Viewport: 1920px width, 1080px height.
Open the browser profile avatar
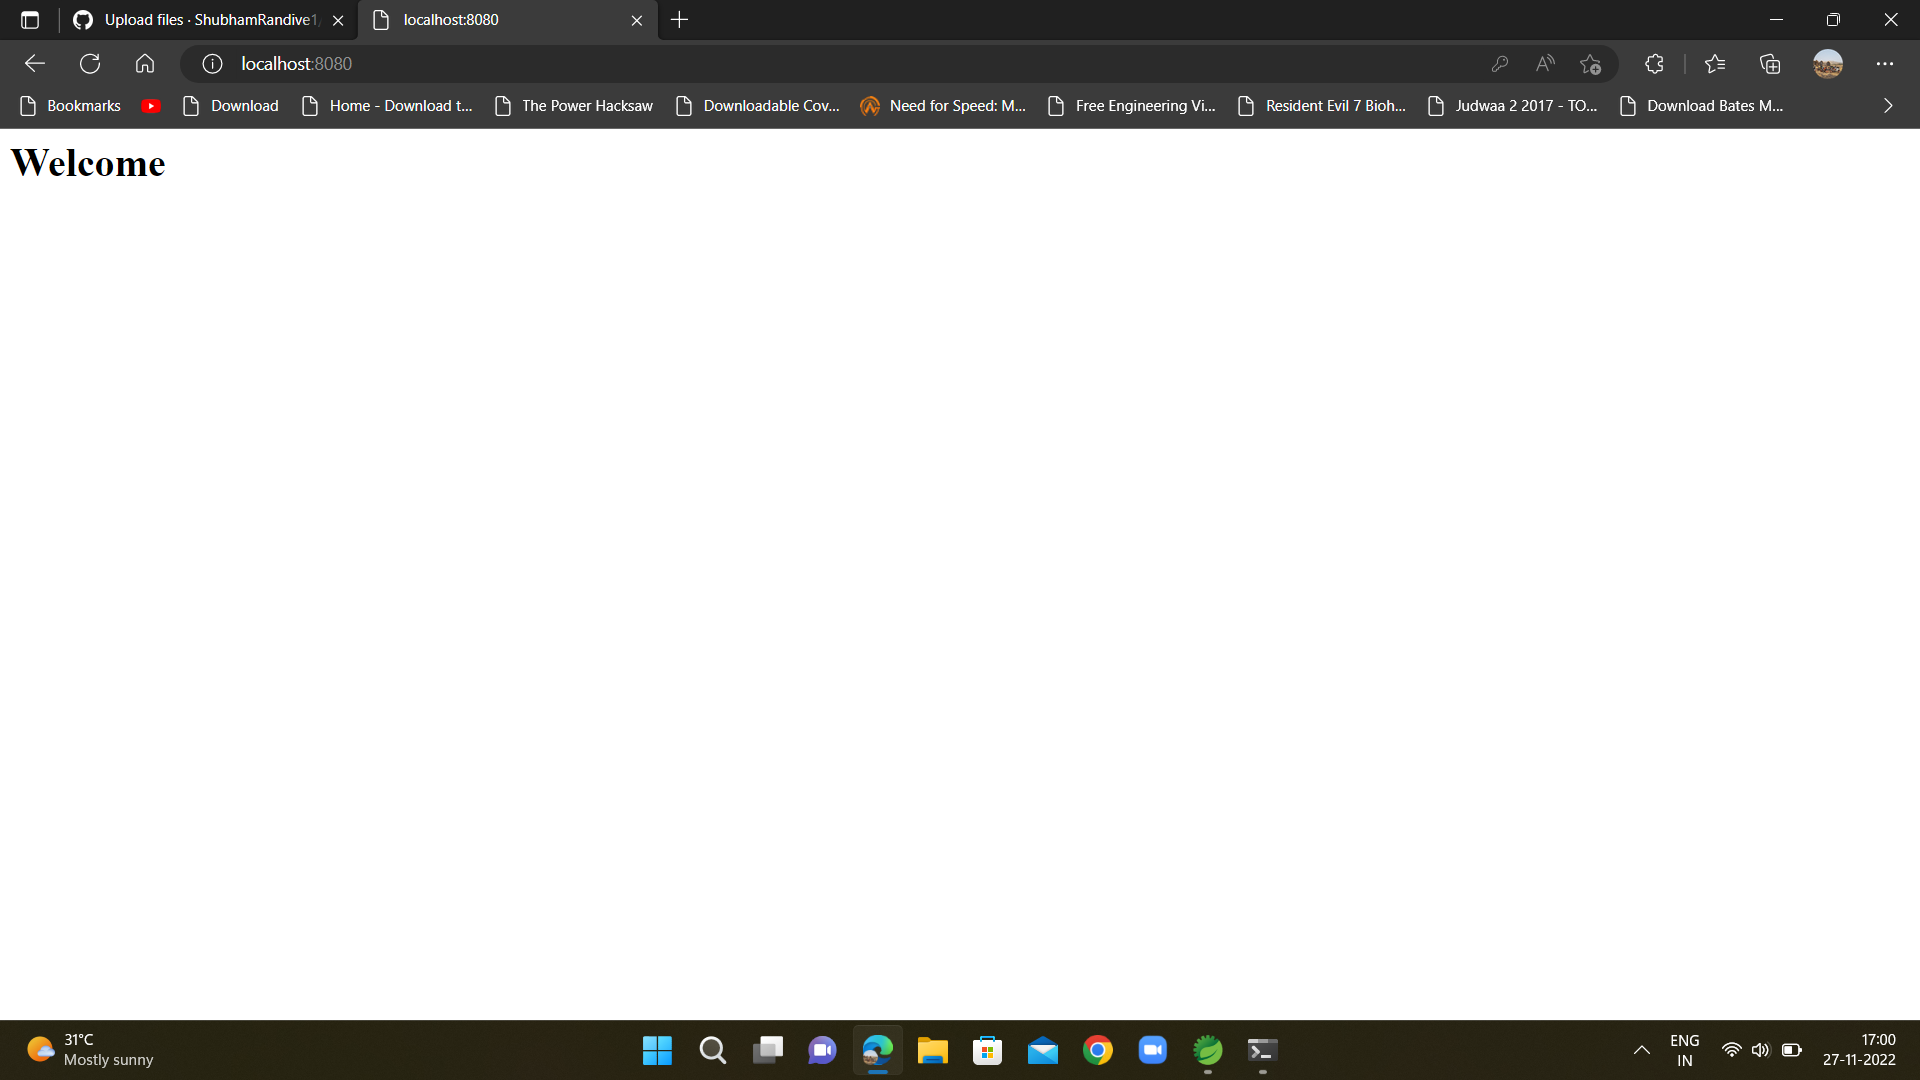coord(1826,63)
